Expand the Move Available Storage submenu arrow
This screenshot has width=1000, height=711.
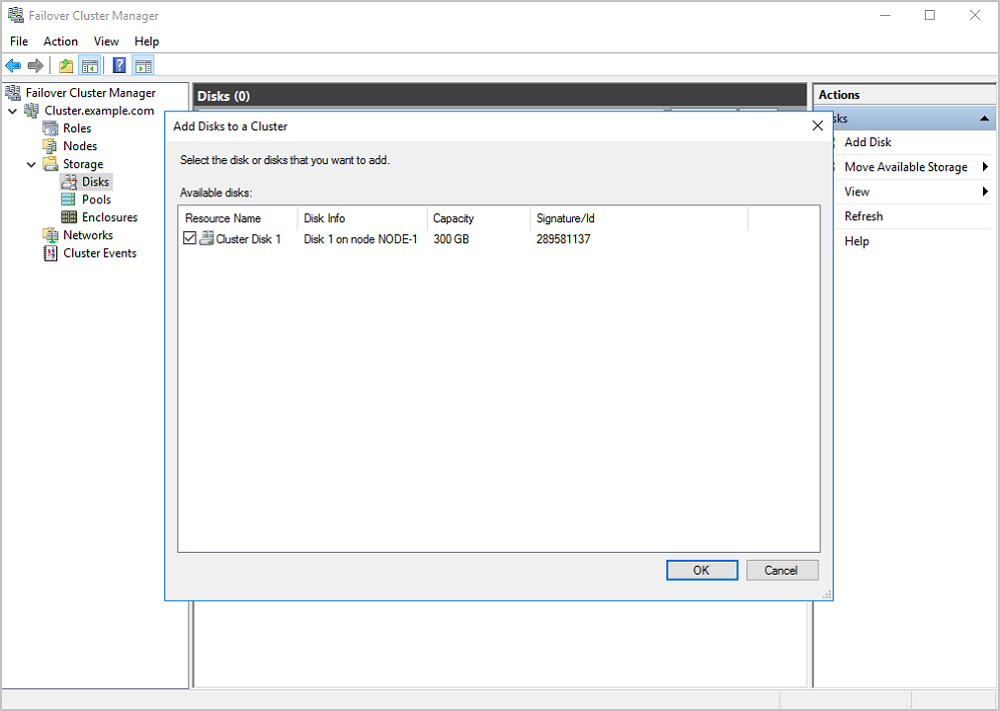(985, 167)
